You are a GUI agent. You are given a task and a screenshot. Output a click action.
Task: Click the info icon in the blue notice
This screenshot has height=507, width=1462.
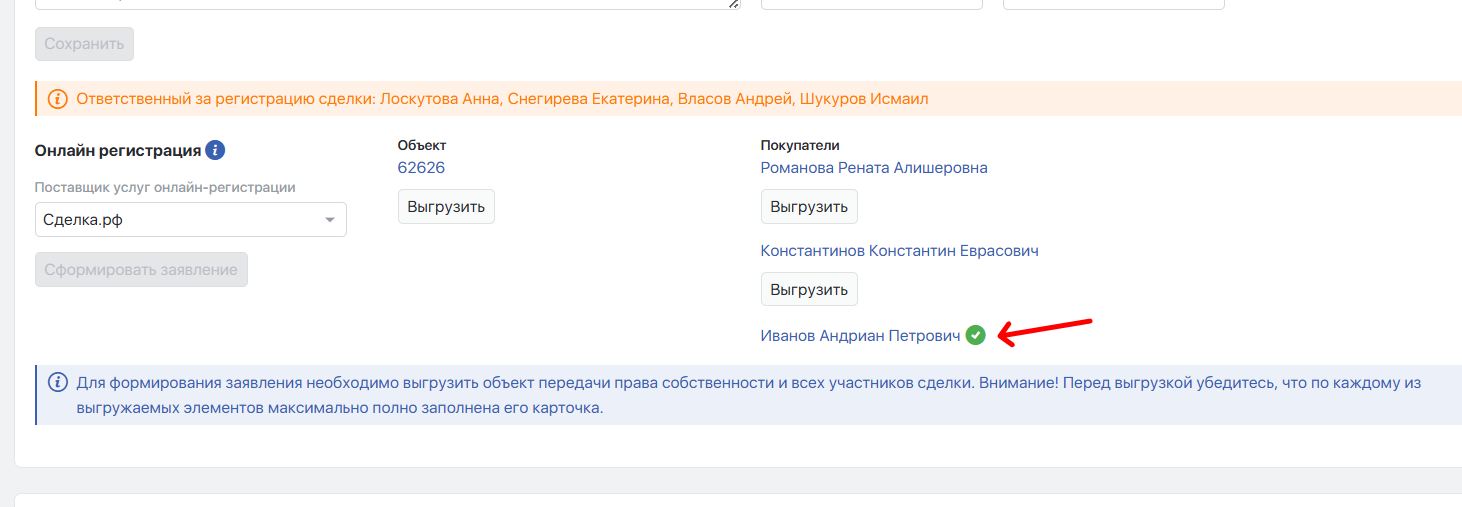pos(58,382)
